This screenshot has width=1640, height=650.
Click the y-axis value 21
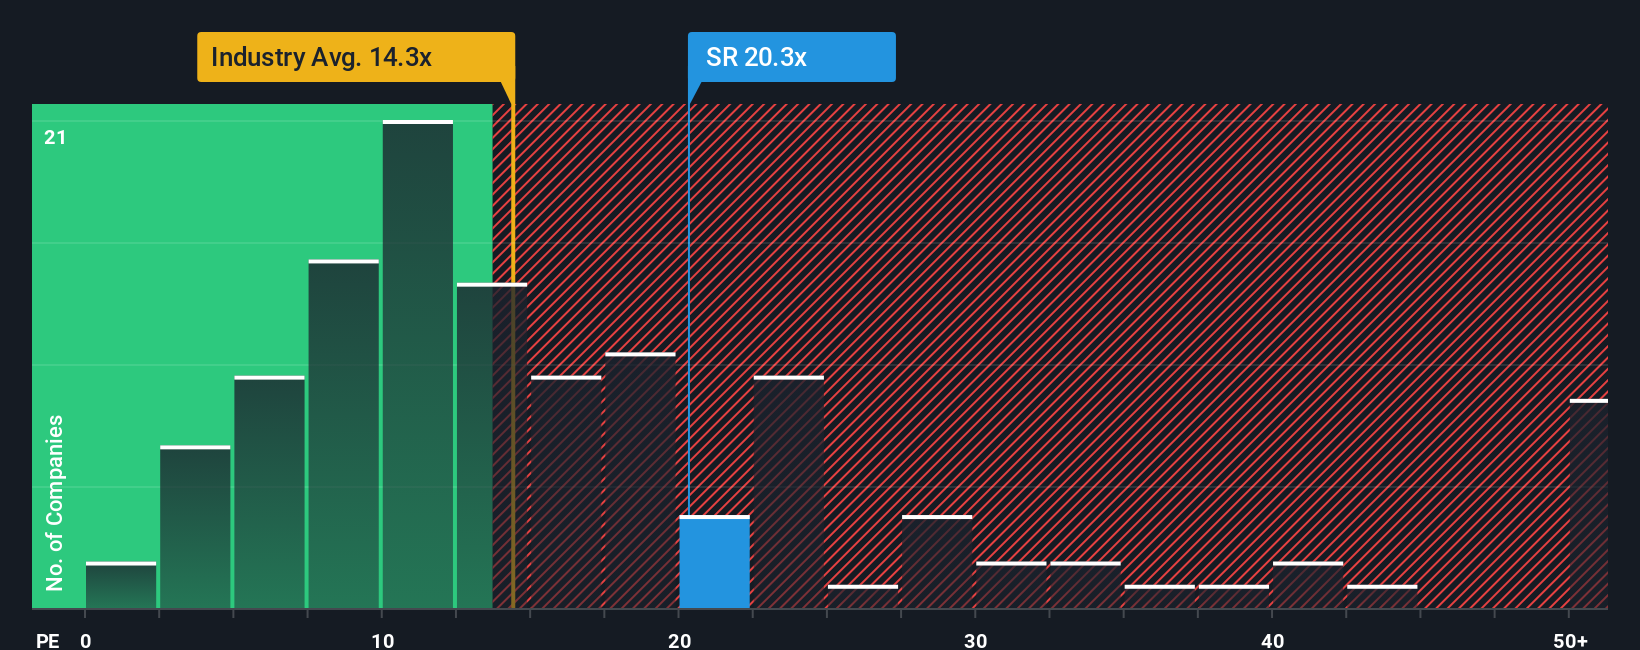point(55,137)
